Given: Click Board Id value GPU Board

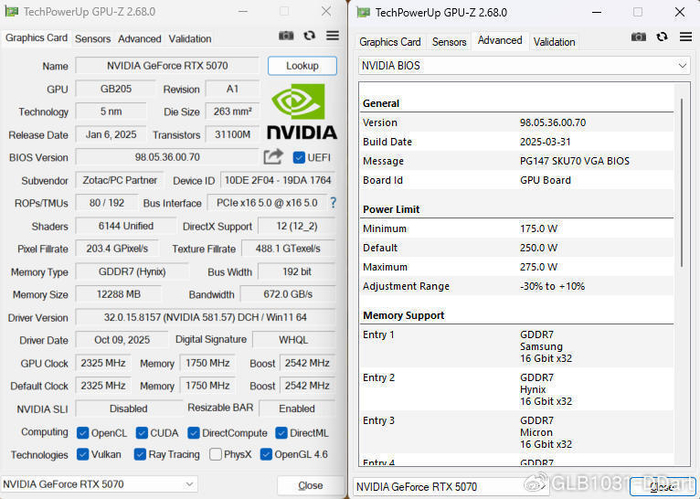Looking at the screenshot, I should coord(545,180).
